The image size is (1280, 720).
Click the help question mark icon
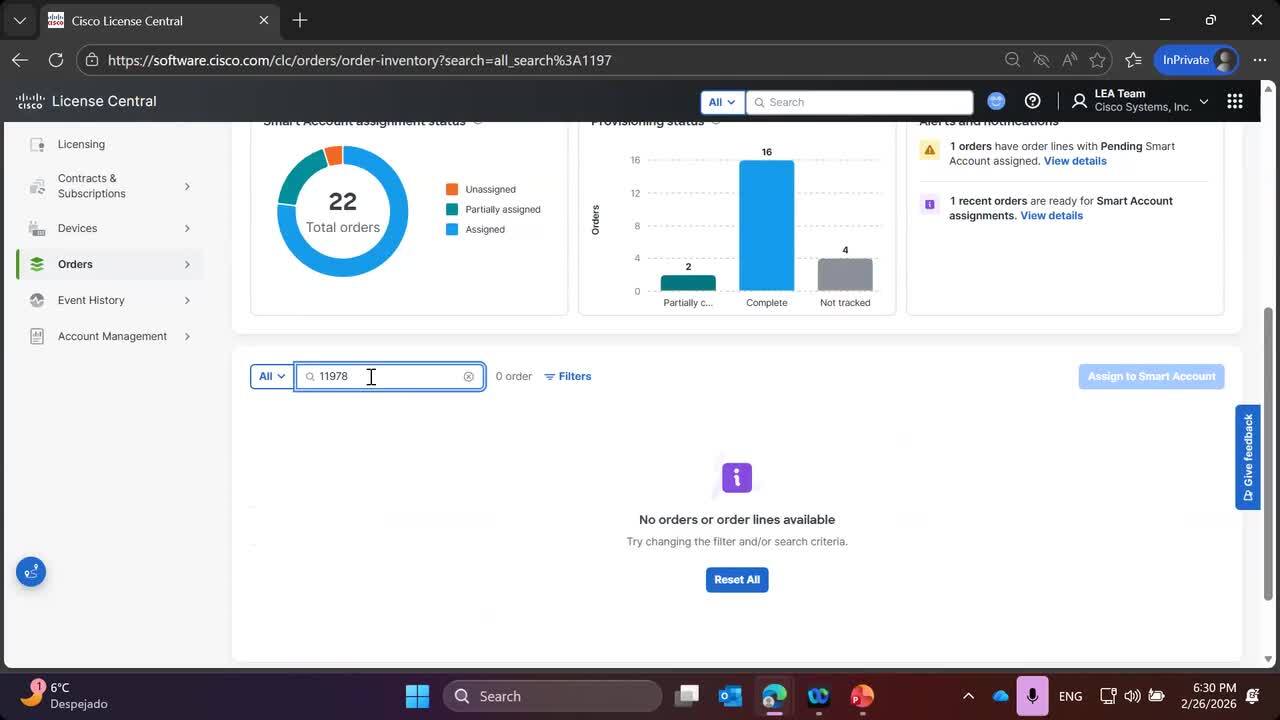coord(1033,101)
